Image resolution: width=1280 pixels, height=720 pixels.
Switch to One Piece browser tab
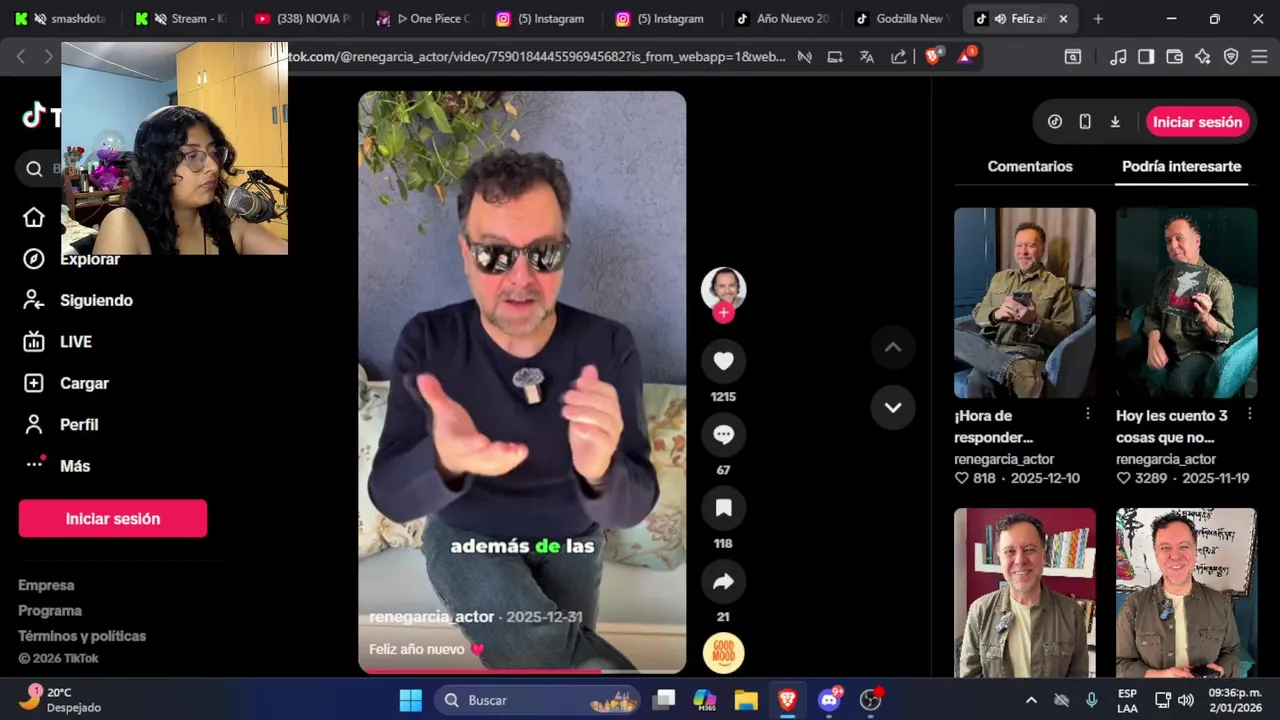coord(422,19)
